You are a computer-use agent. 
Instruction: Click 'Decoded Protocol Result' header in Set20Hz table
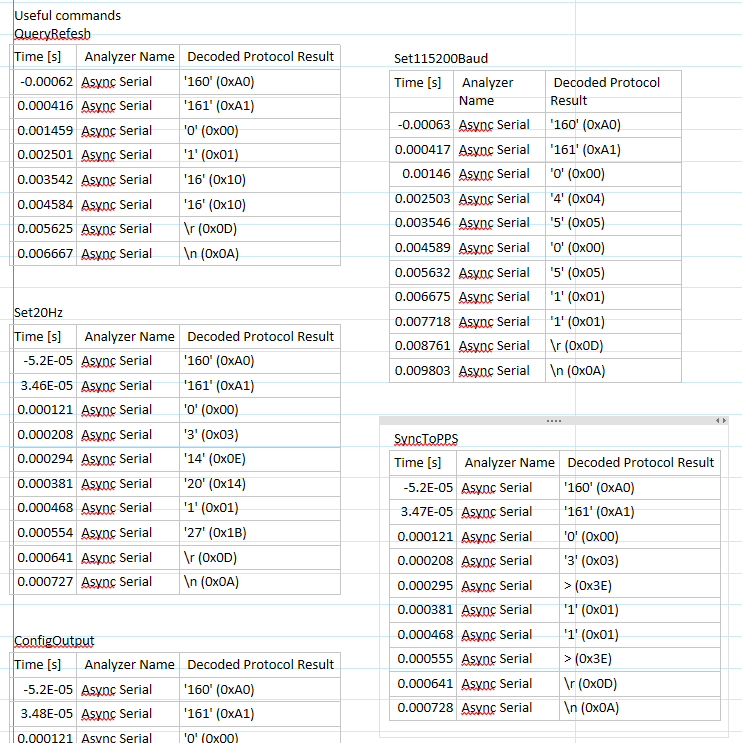tap(261, 337)
